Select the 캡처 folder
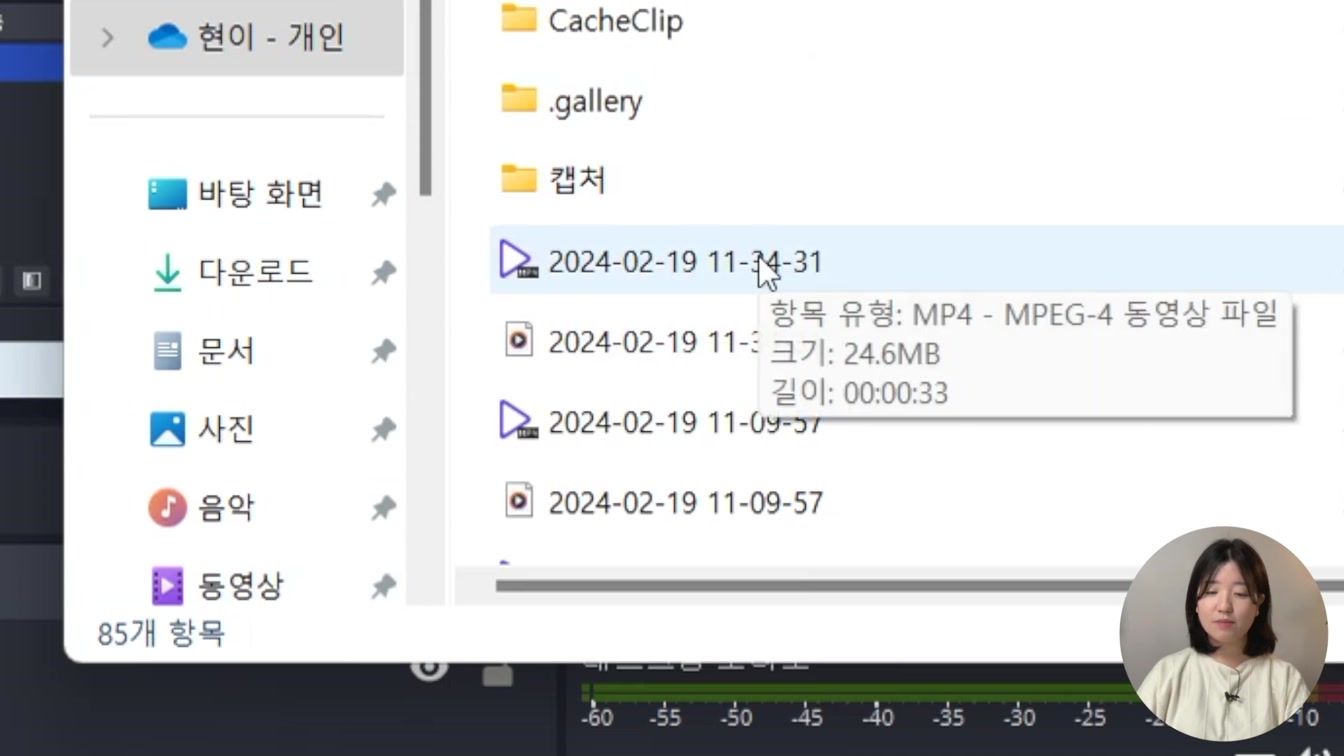This screenshot has height=756, width=1344. [x=553, y=180]
